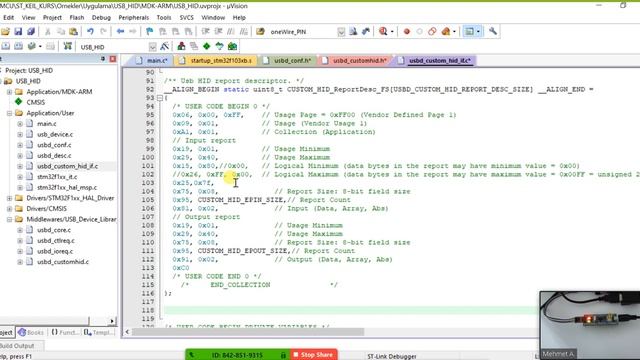This screenshot has height=360, width=640.
Task: Select usbd_desc.c in project tree
Action: (x=54, y=156)
